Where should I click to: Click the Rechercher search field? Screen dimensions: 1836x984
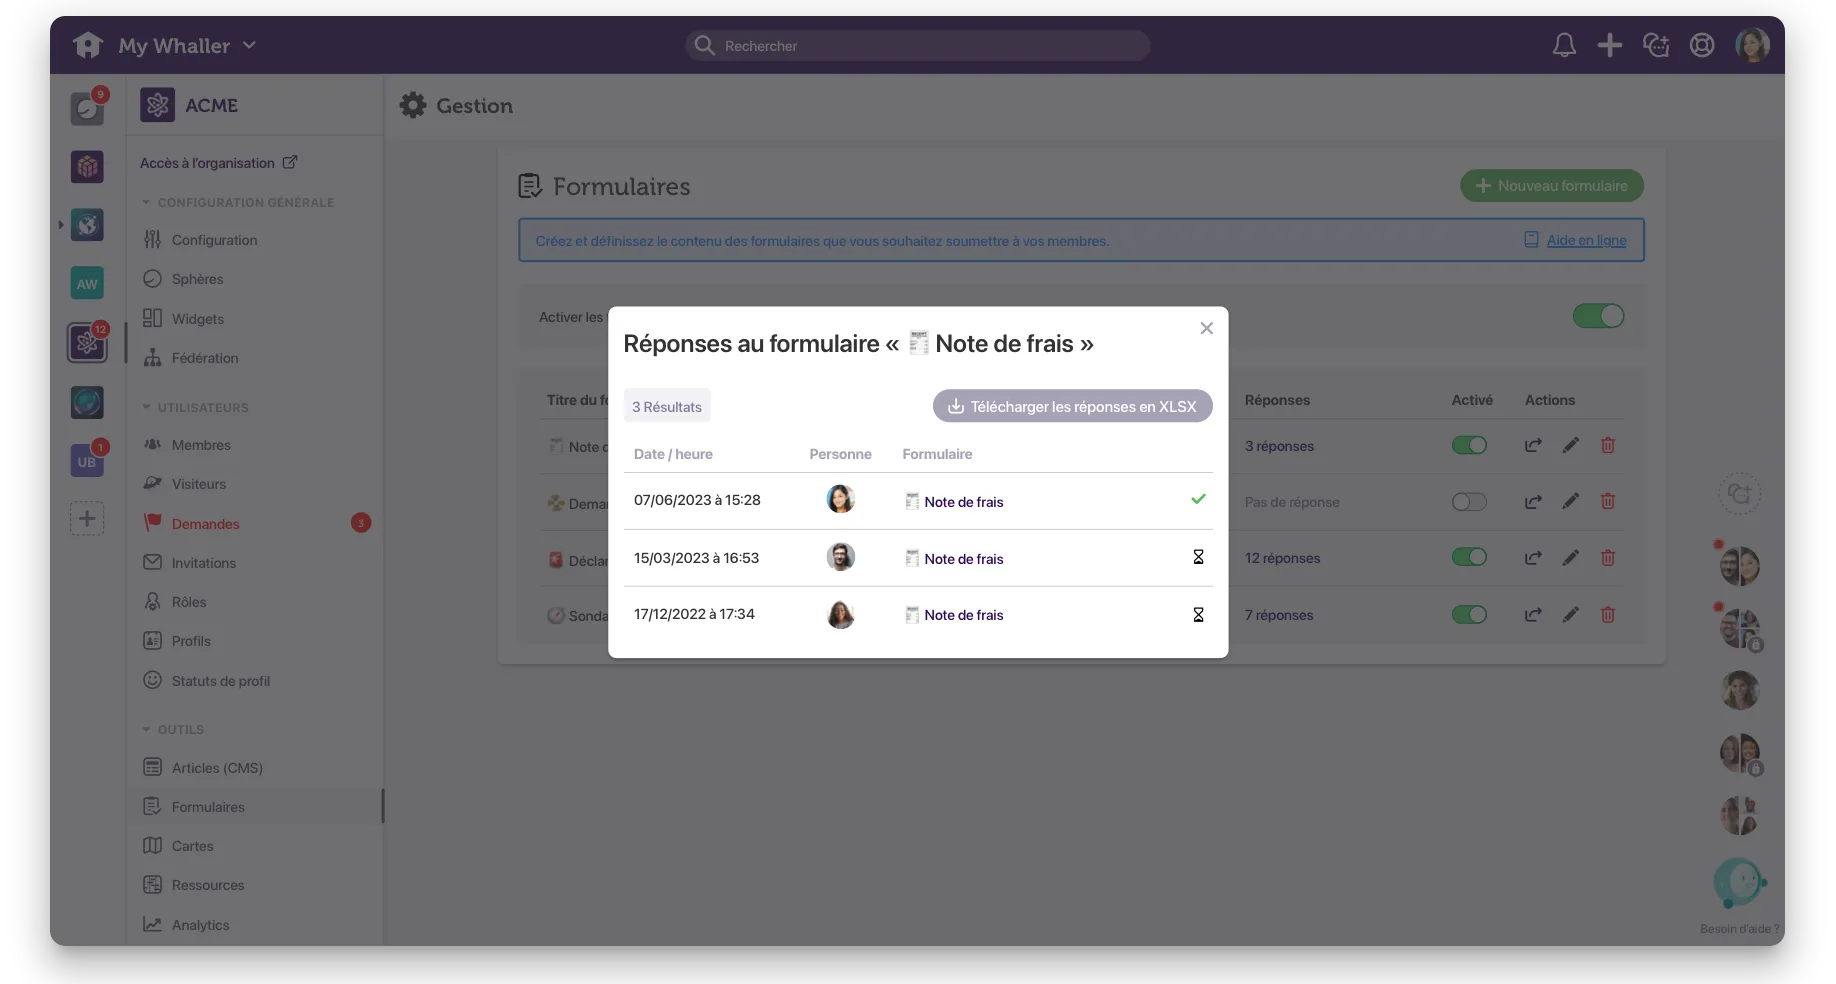pos(918,45)
